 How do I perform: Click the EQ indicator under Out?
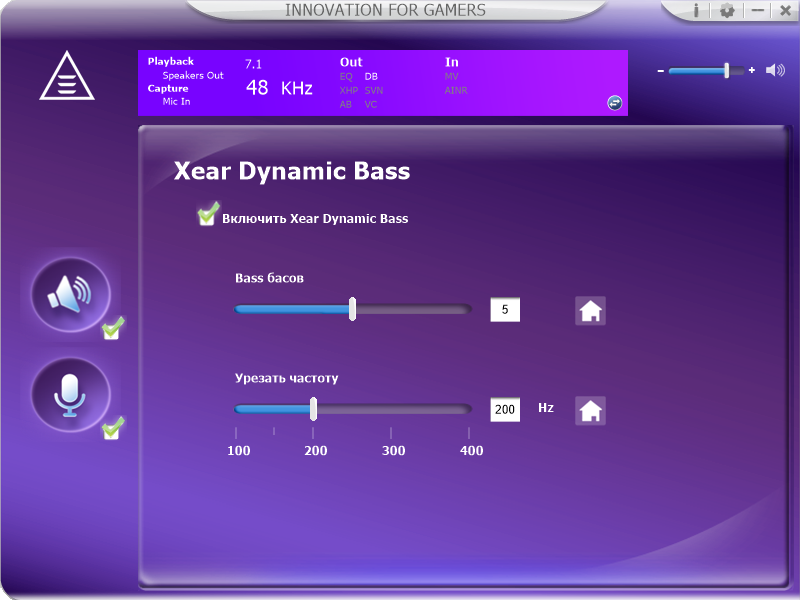(346, 77)
